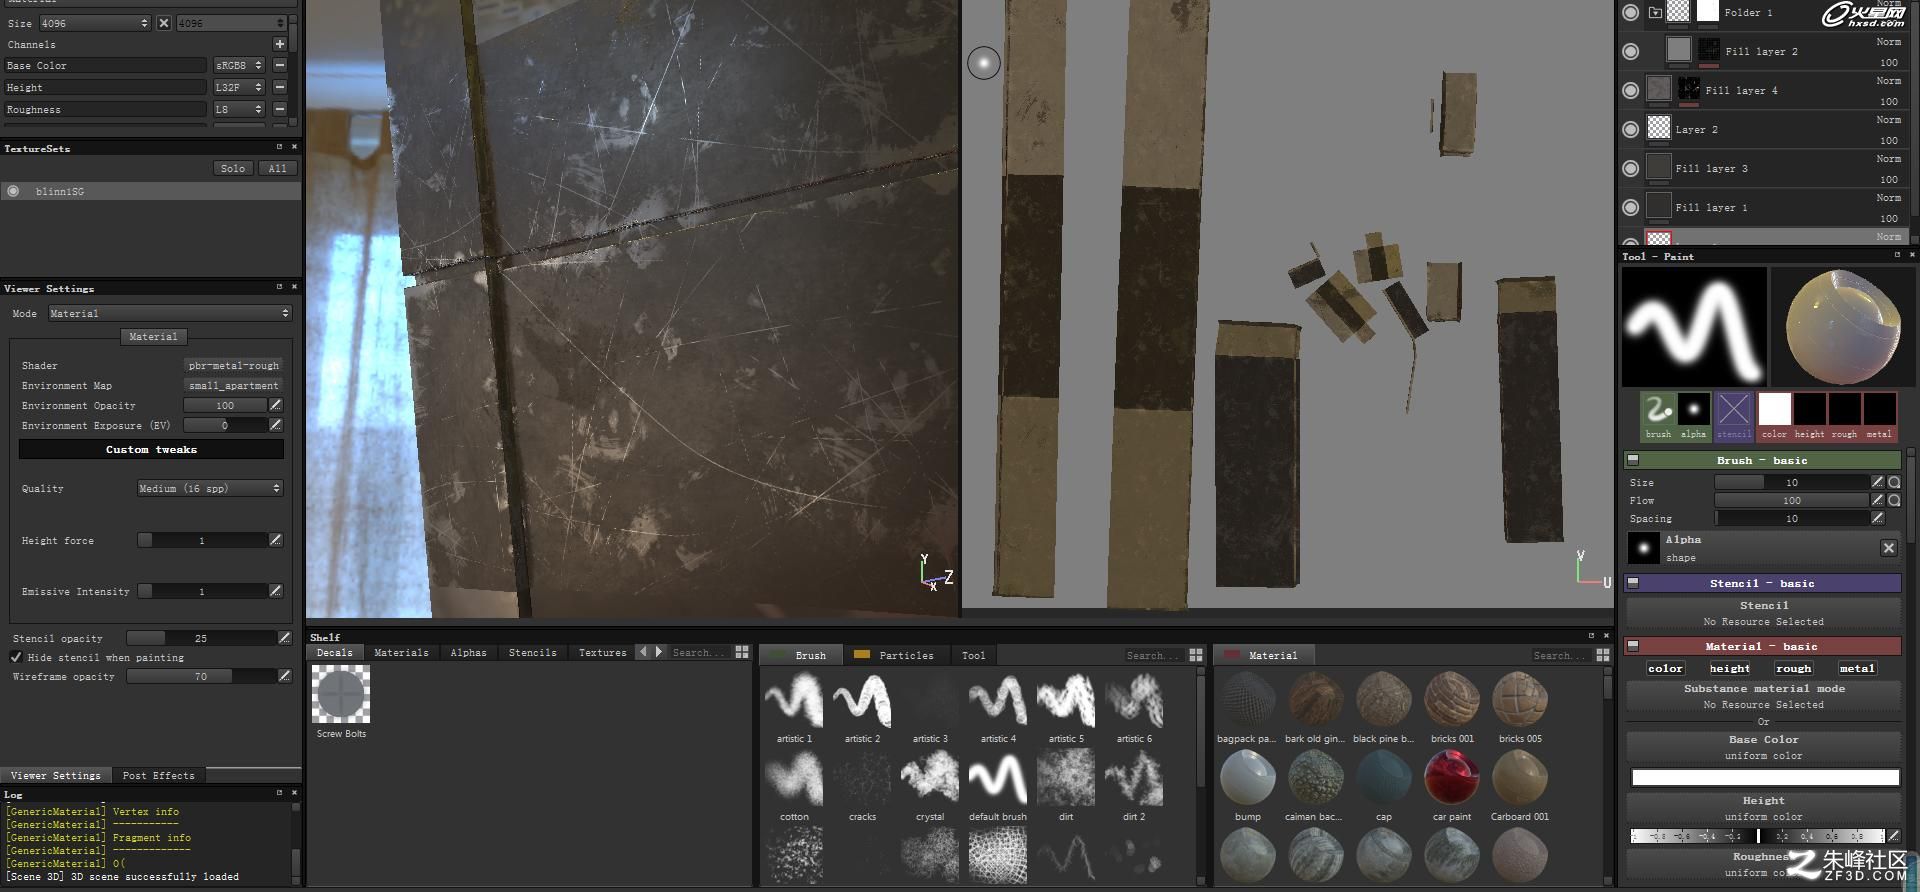The image size is (1920, 892).
Task: Remove the Base Color channel
Action: [x=280, y=65]
